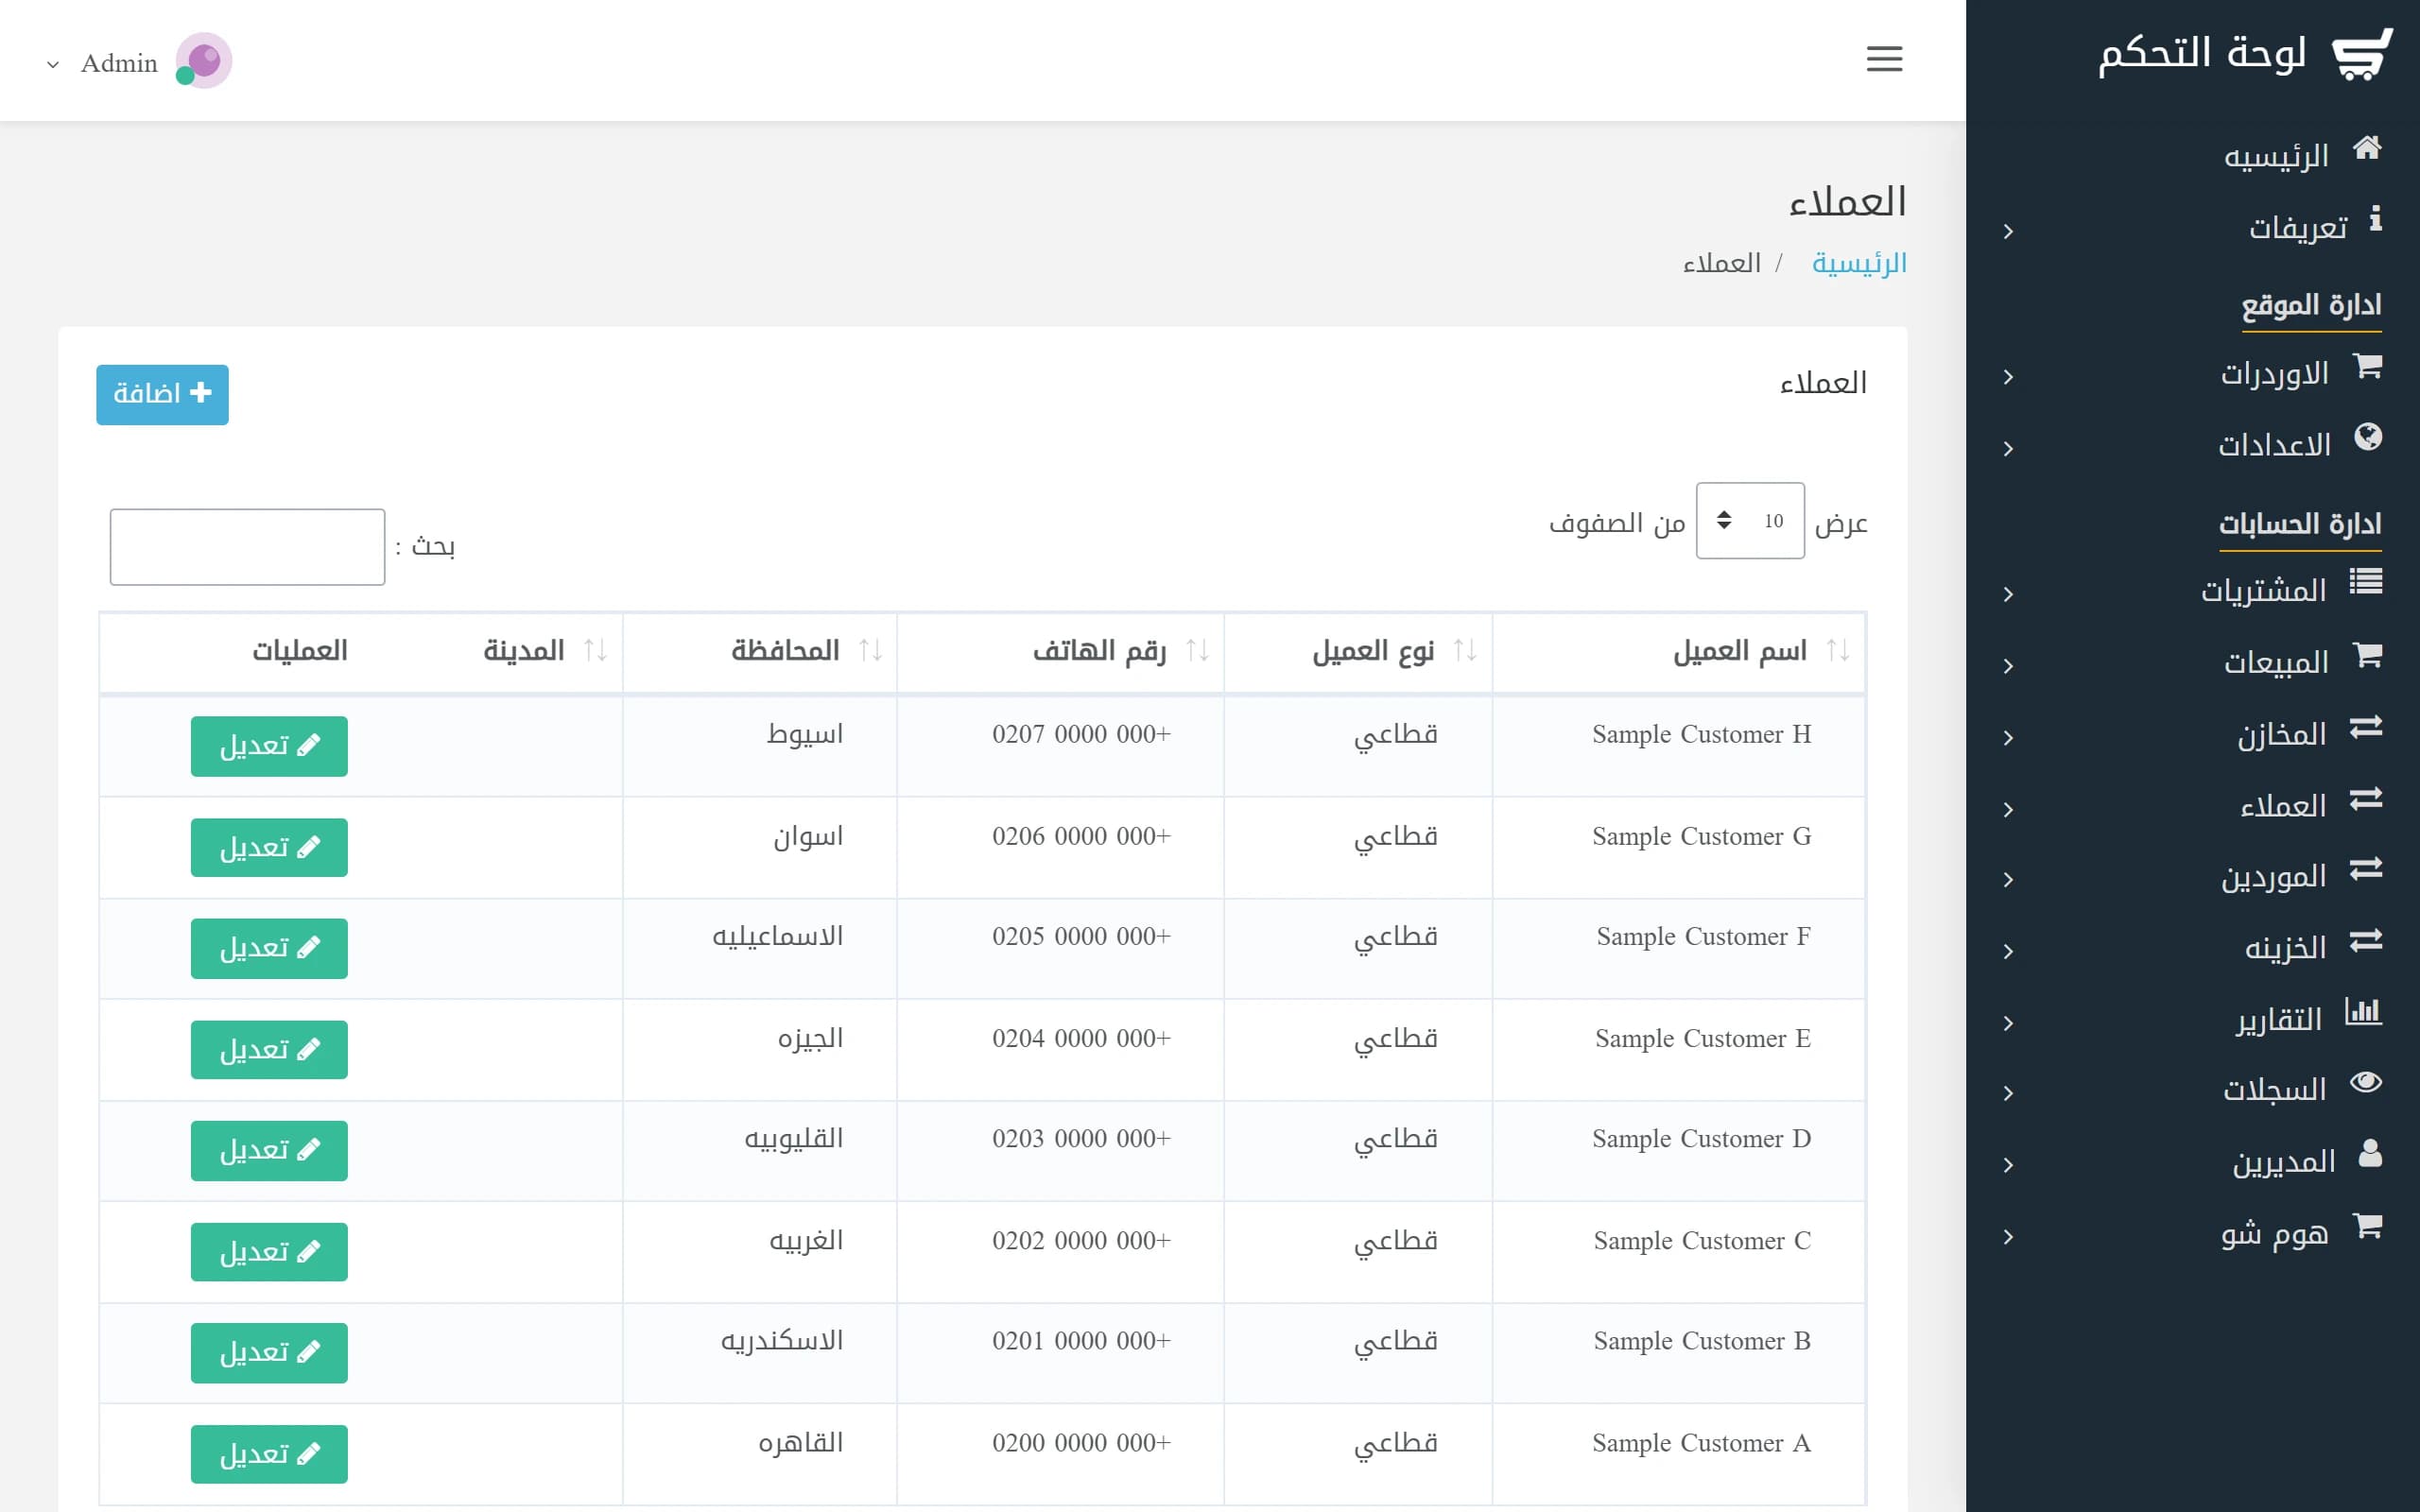Click تعديل for Sample Customer A
This screenshot has width=2420, height=1512.
[269, 1454]
